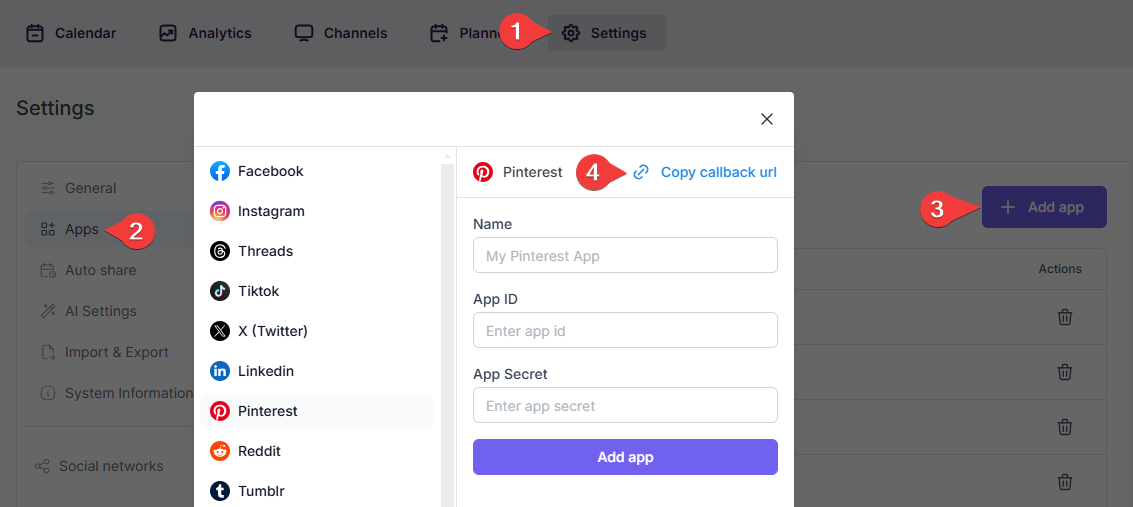The image size is (1133, 507).
Task: Open the Analytics tab
Action: click(x=205, y=33)
